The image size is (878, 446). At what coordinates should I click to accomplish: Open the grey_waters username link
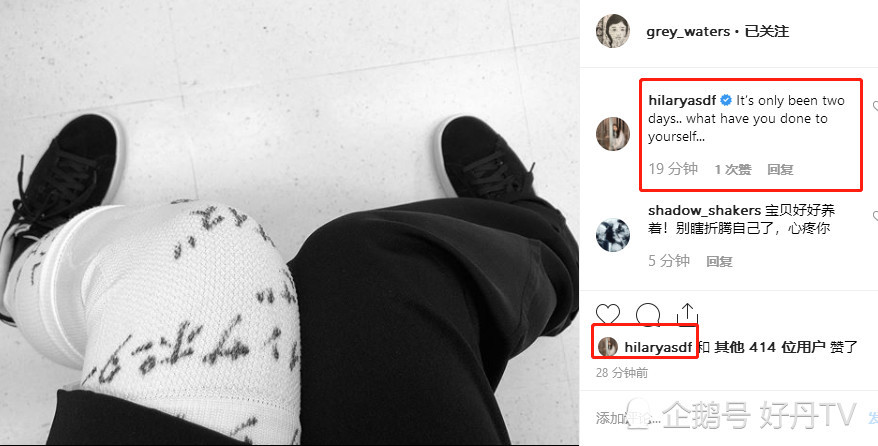click(688, 32)
